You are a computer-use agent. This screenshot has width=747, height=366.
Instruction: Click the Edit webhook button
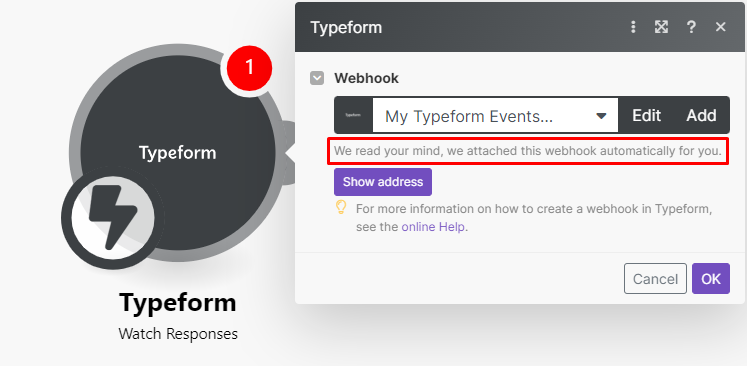[x=646, y=115]
